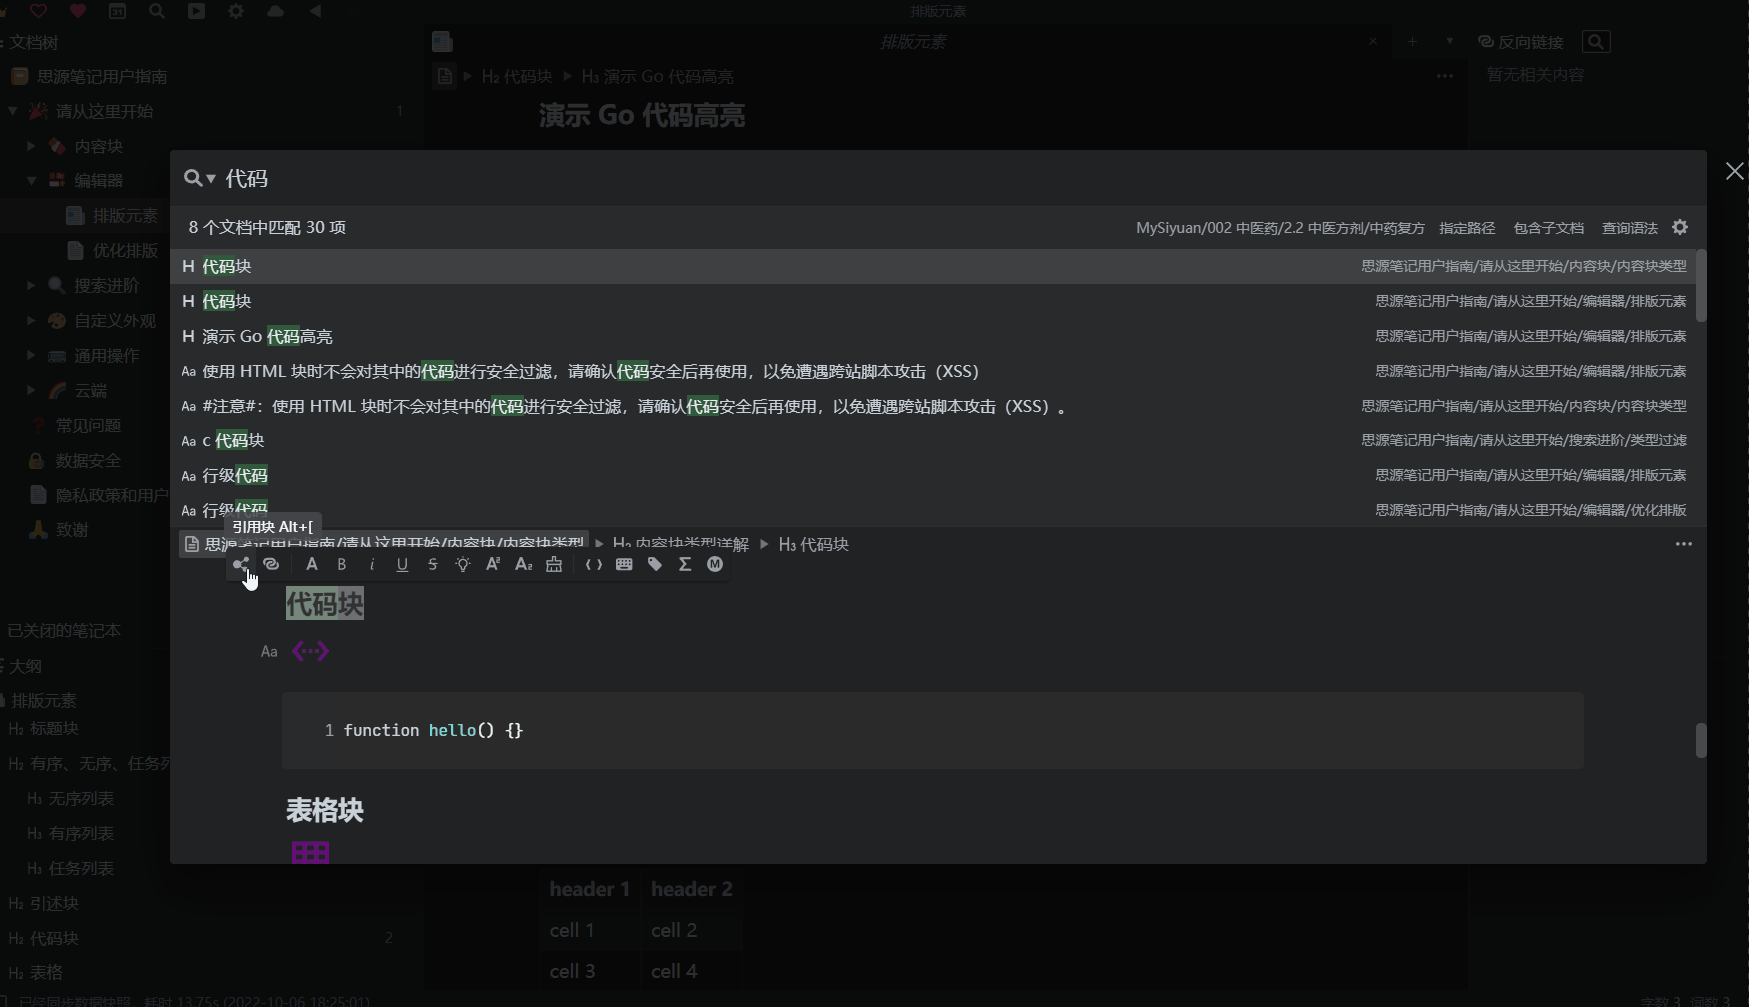Apply italic formatting

point(372,563)
